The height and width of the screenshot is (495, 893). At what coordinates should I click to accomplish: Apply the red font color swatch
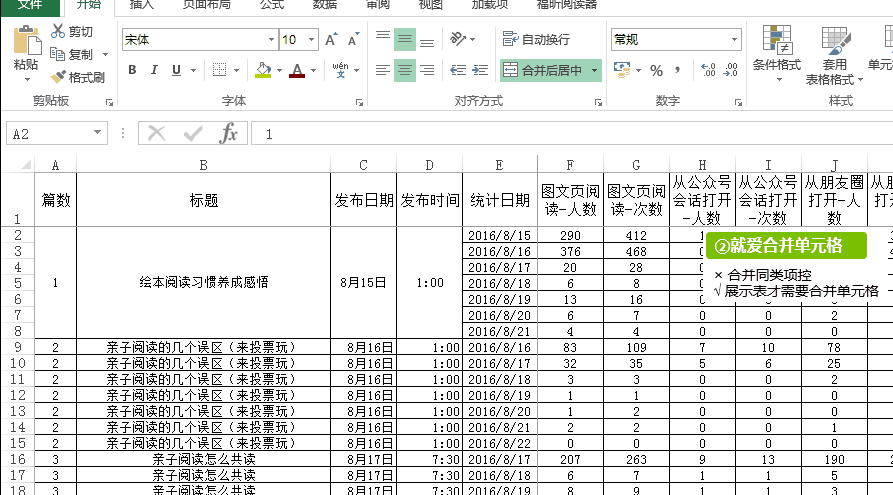click(296, 70)
